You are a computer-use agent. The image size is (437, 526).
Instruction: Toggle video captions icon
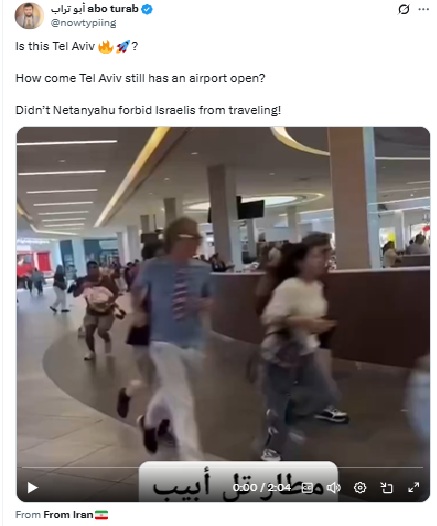(x=307, y=487)
